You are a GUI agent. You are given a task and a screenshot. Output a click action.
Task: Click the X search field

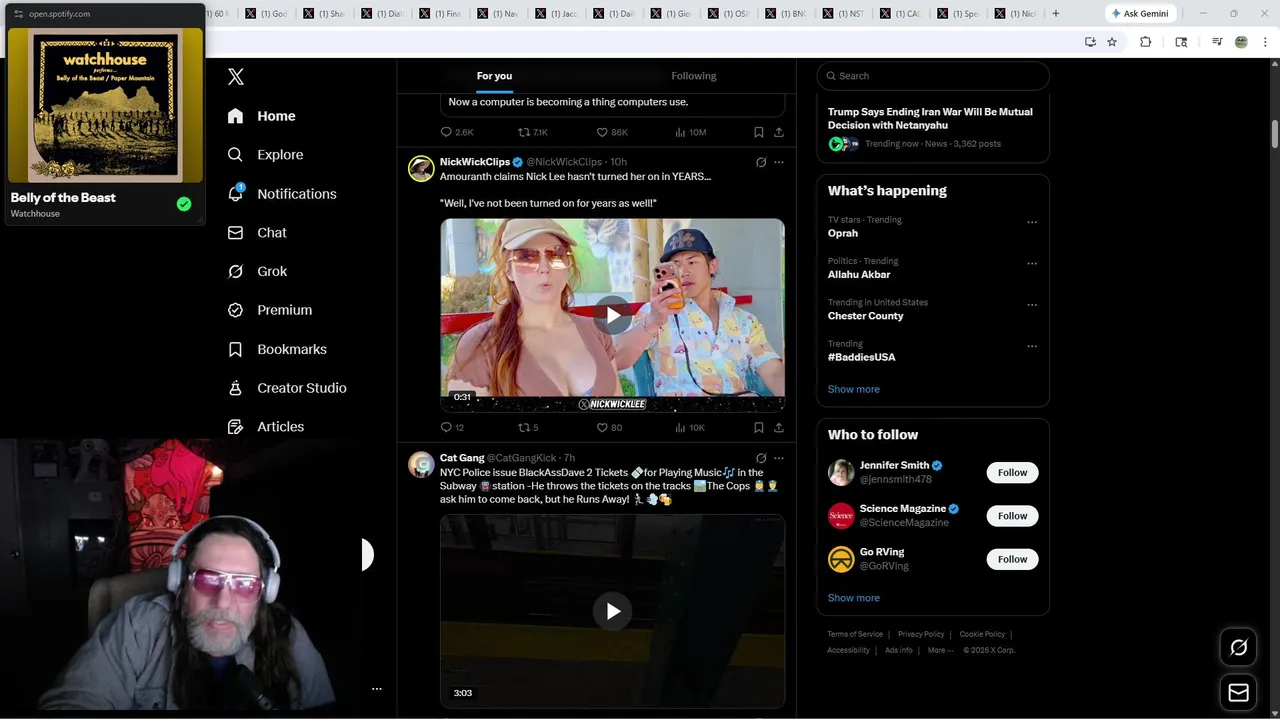click(933, 76)
